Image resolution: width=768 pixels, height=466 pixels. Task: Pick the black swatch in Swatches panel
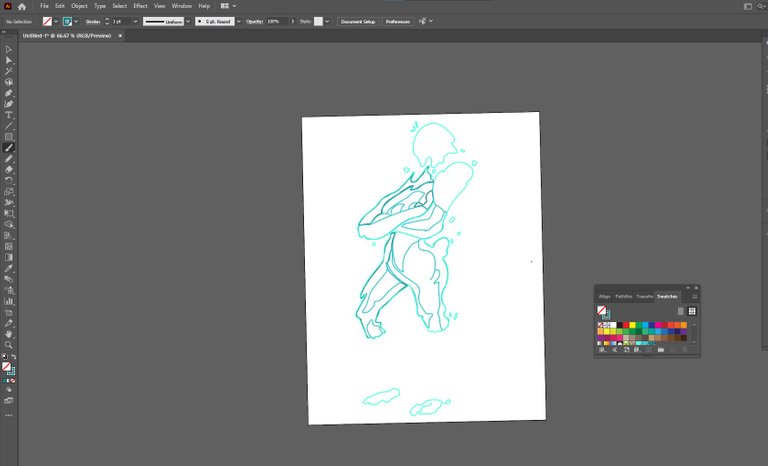click(x=620, y=325)
